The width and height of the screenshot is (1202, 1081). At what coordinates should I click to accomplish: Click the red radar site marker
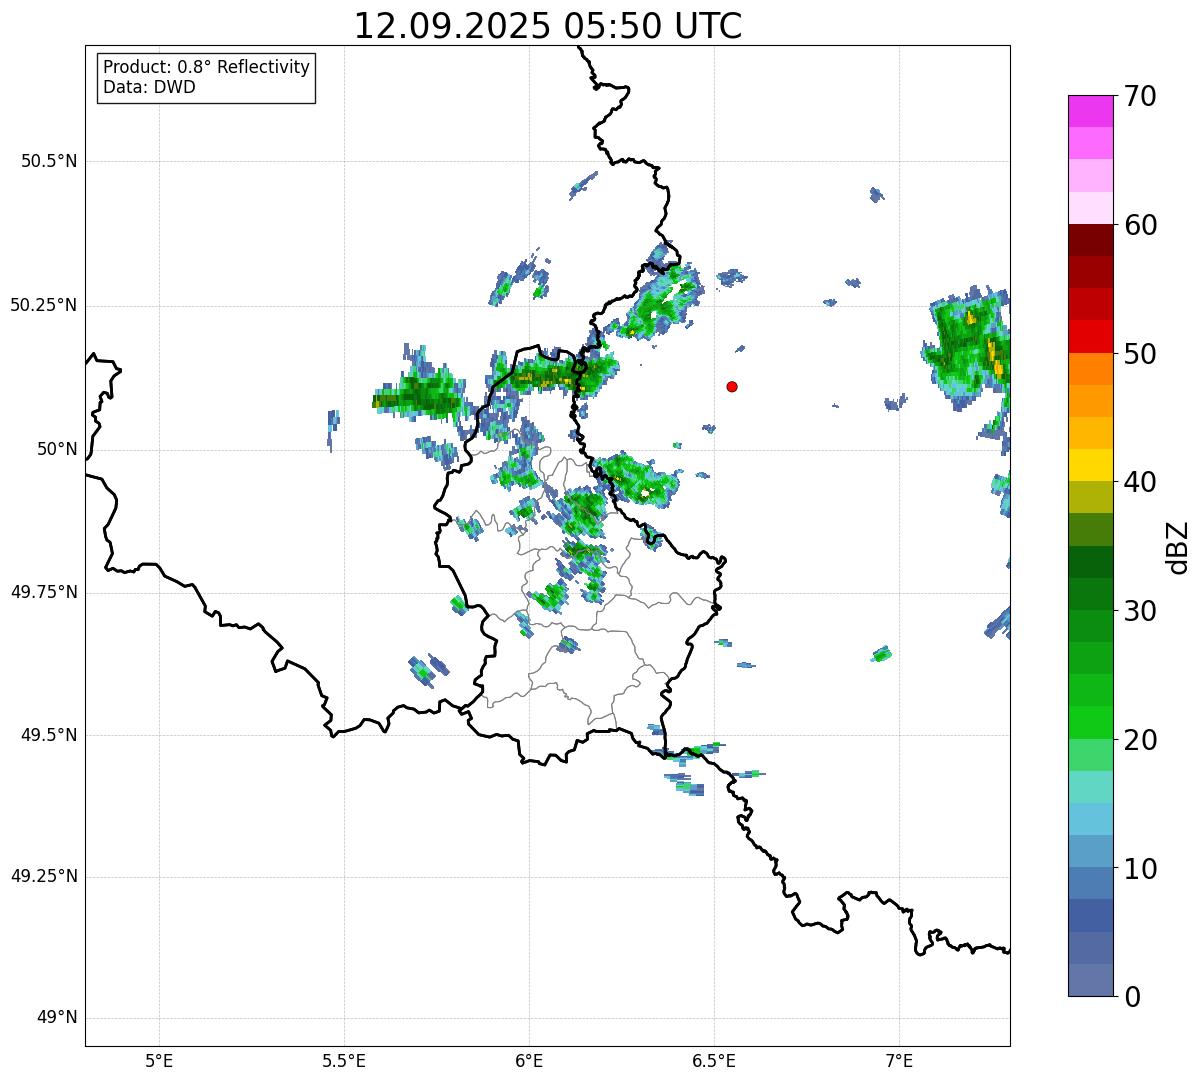click(732, 386)
